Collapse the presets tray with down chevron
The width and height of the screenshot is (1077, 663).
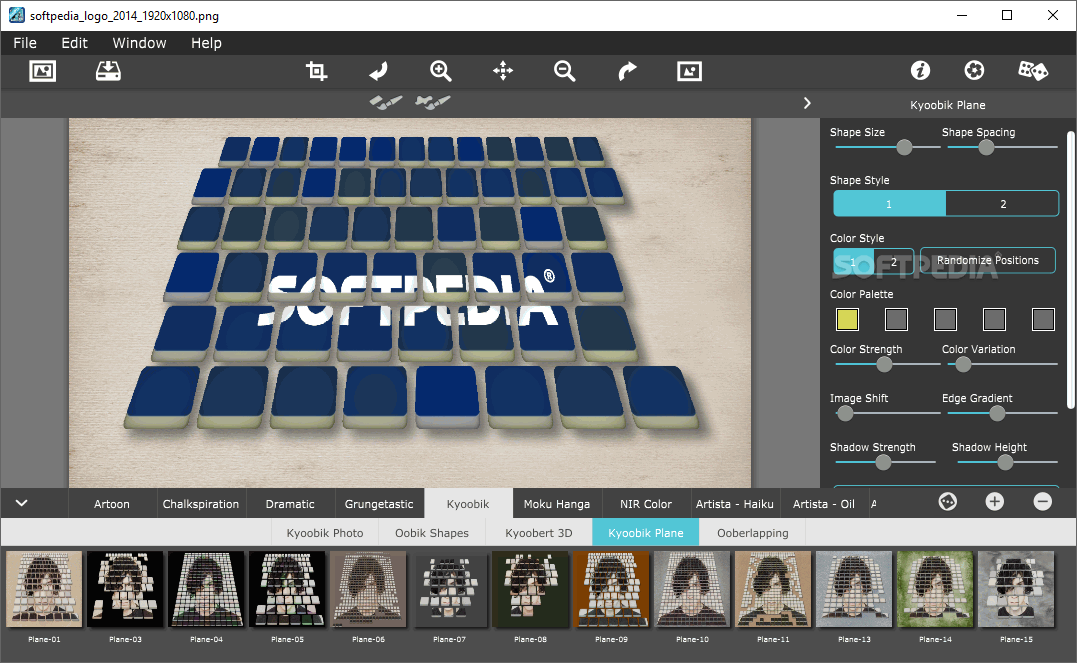[21, 503]
